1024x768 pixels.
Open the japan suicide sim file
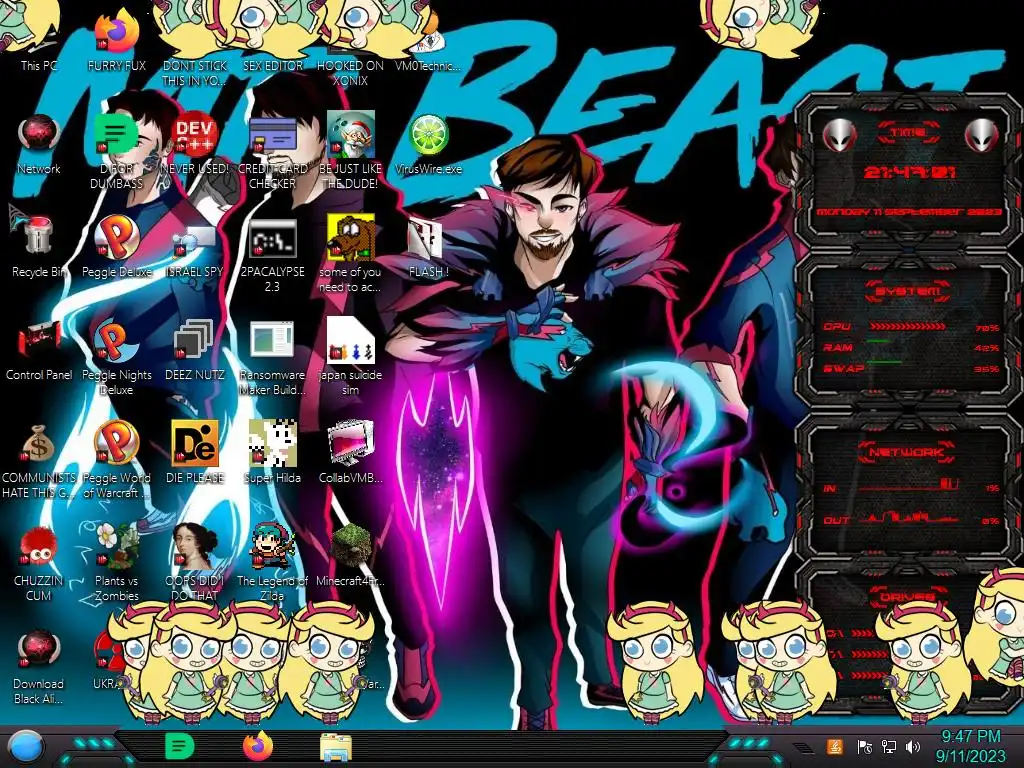[x=351, y=340]
